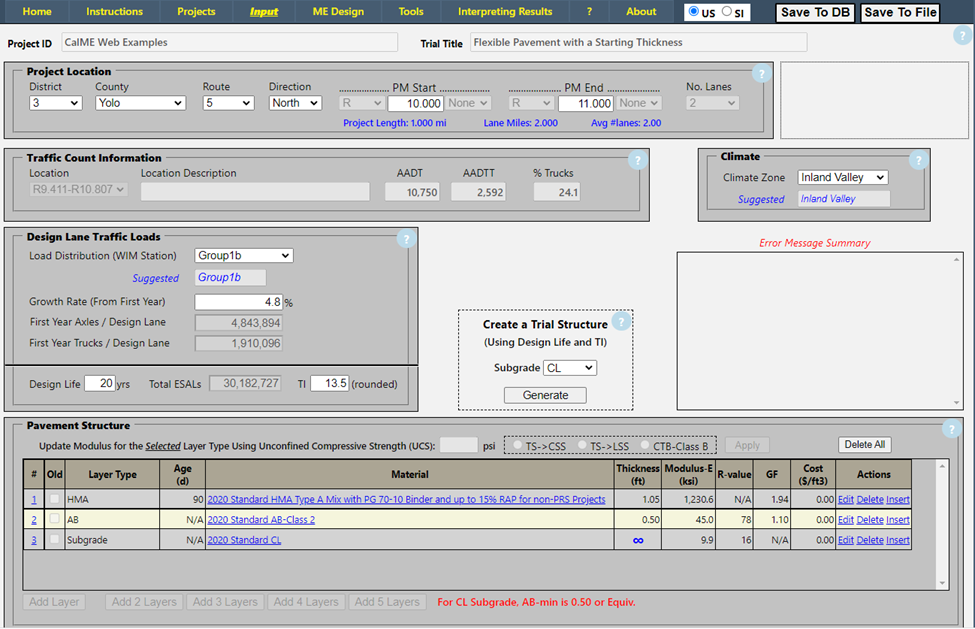Image resolution: width=975 pixels, height=629 pixels.
Task: Click help icon in Project Location panel
Action: 761,73
